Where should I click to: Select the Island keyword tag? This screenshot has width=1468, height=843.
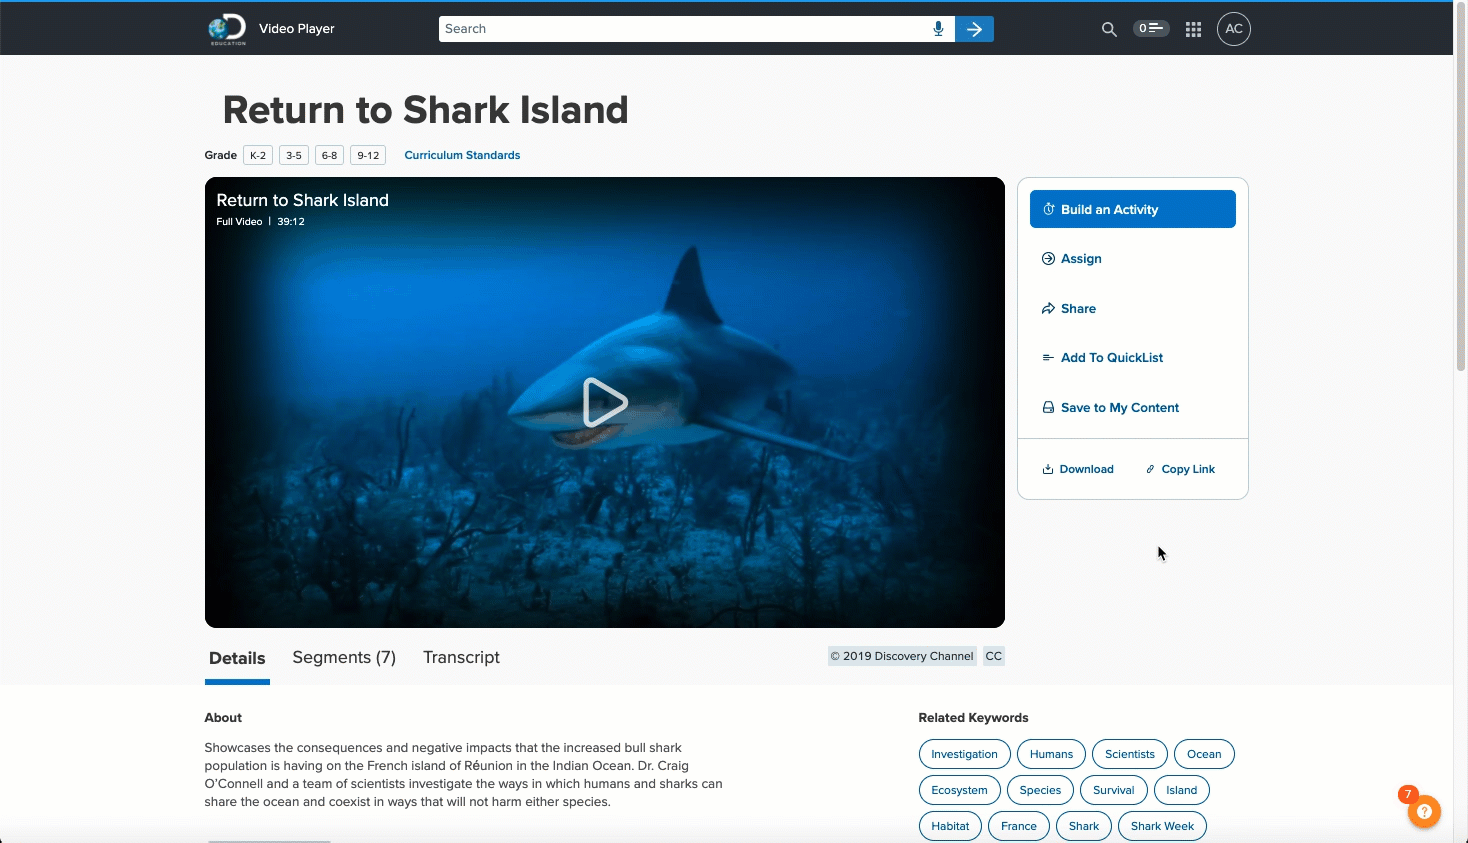tap(1181, 790)
